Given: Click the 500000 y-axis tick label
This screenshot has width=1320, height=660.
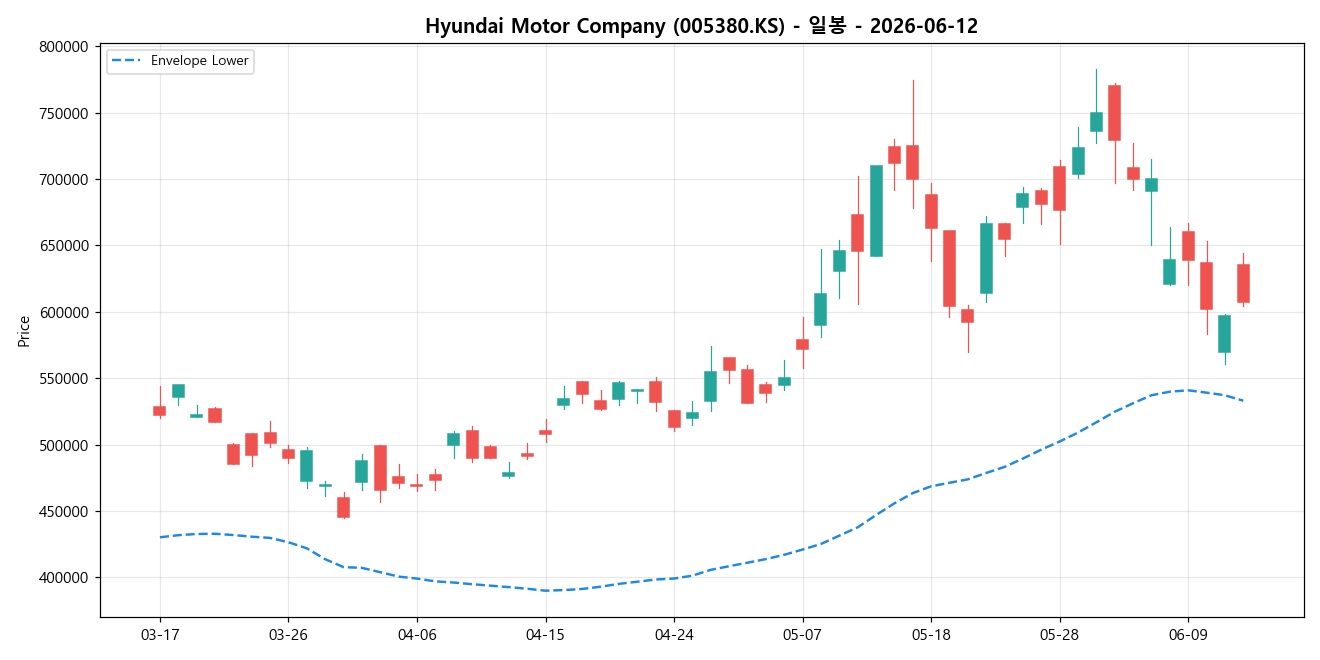Looking at the screenshot, I should [63, 445].
